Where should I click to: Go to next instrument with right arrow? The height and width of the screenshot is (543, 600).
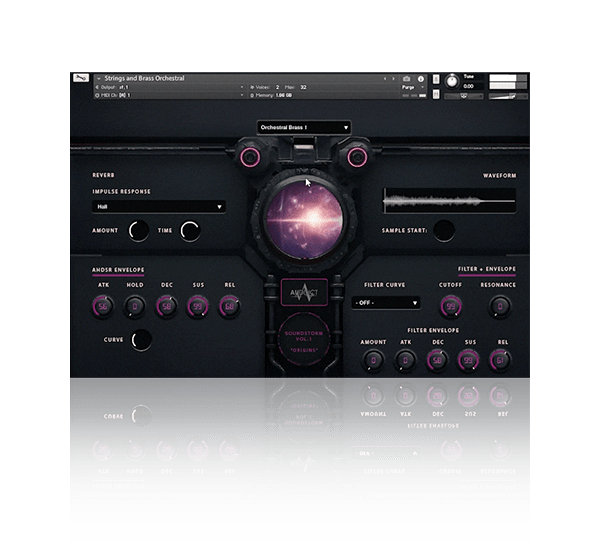(393, 79)
